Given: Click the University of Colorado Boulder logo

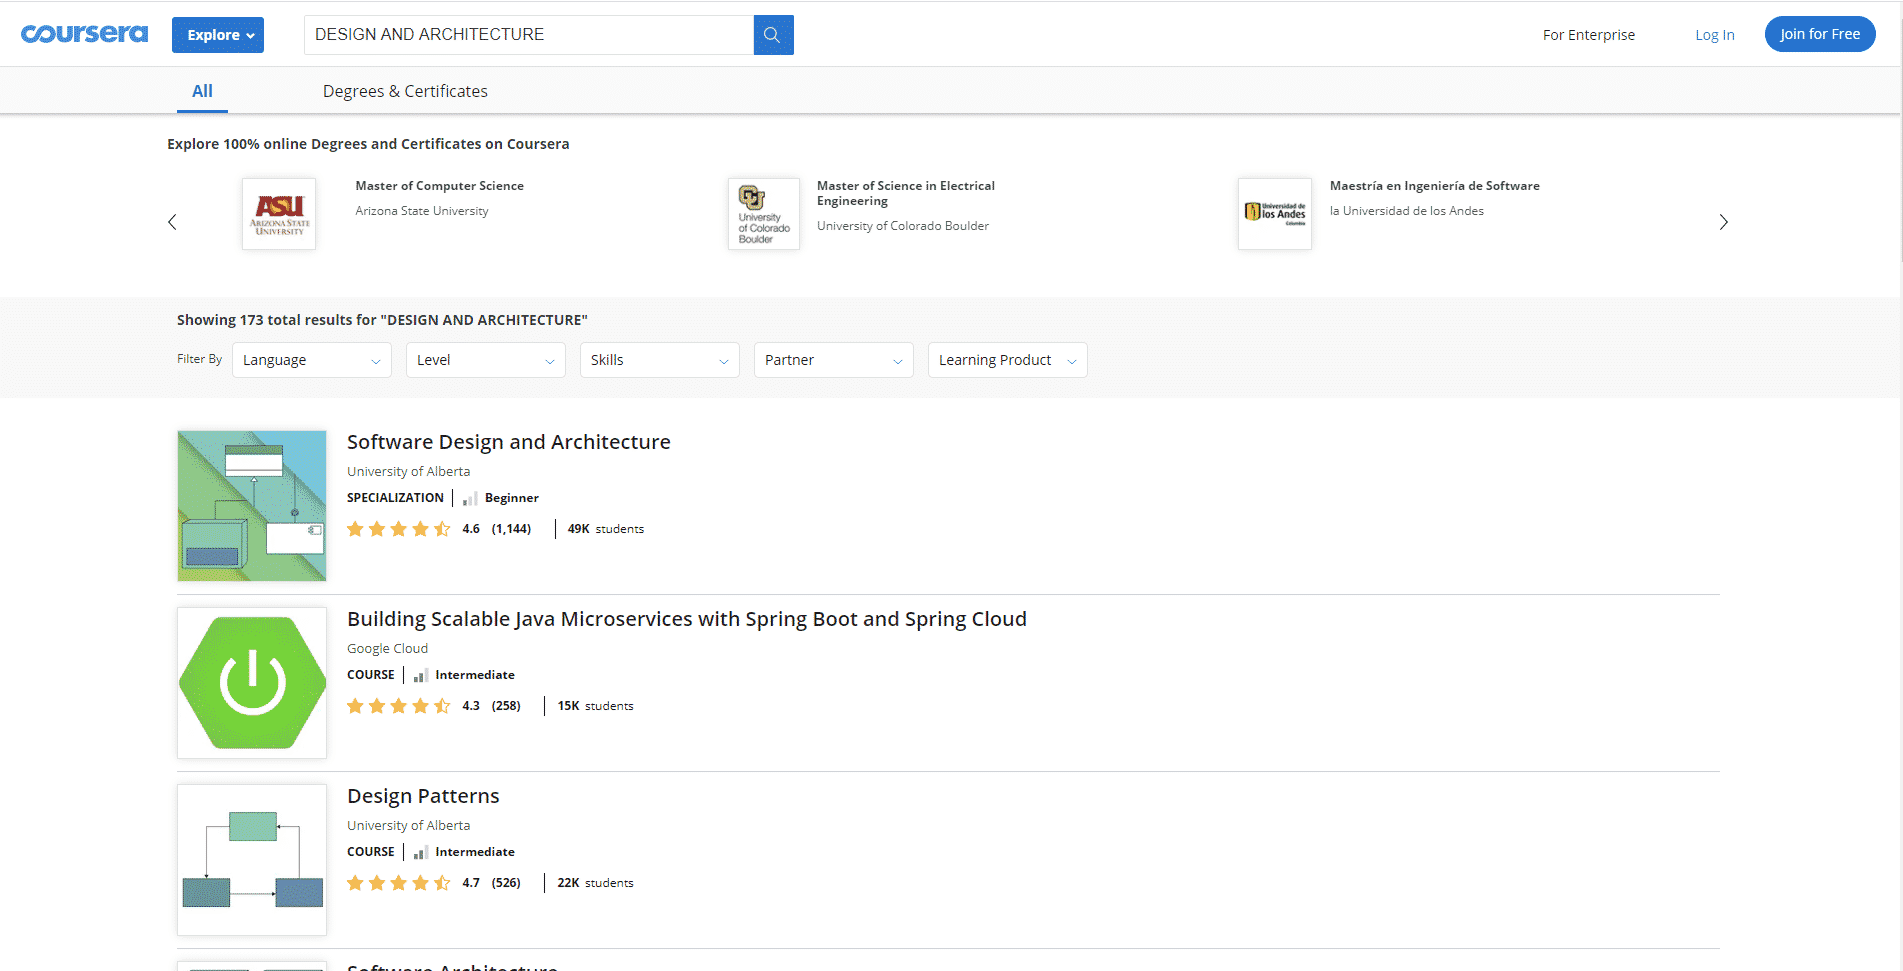Looking at the screenshot, I should [x=764, y=214].
